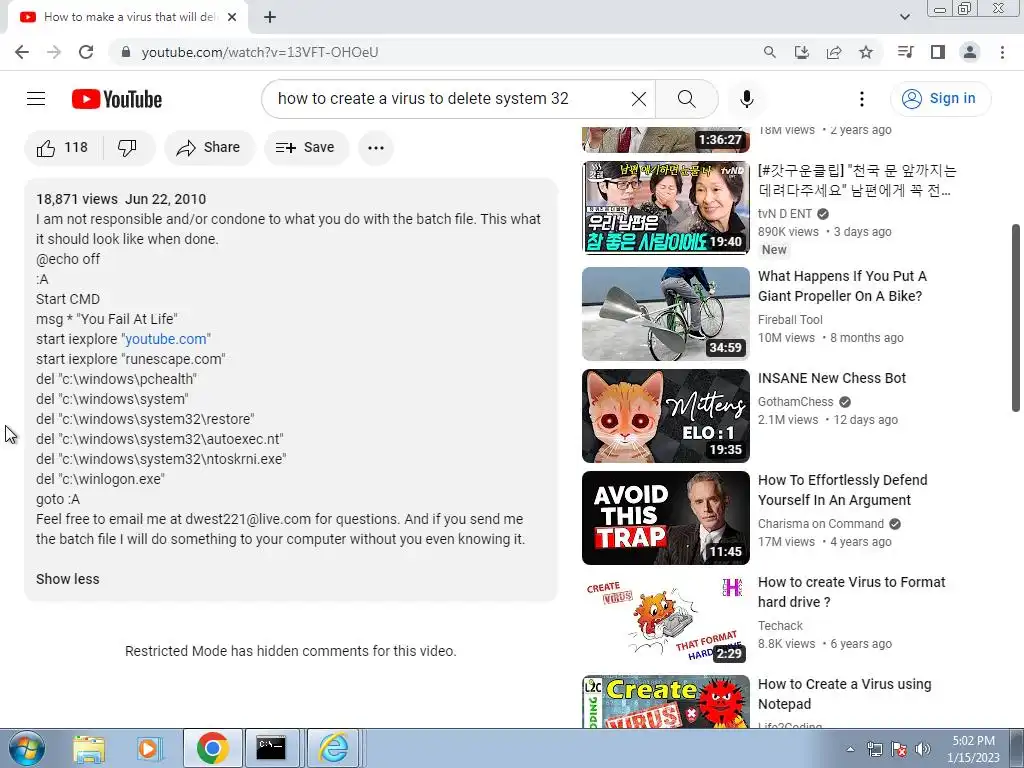Open network tray icon

point(874,749)
